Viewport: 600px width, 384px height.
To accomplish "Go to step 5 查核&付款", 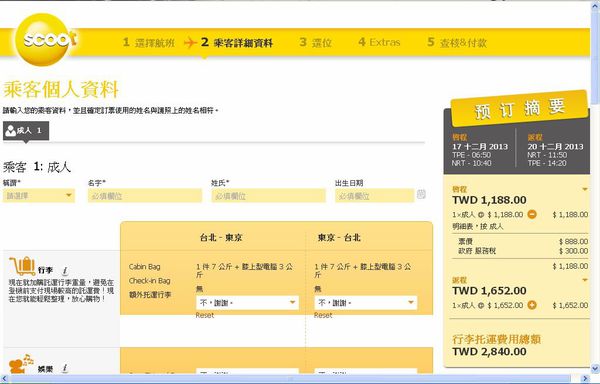I will coord(457,42).
